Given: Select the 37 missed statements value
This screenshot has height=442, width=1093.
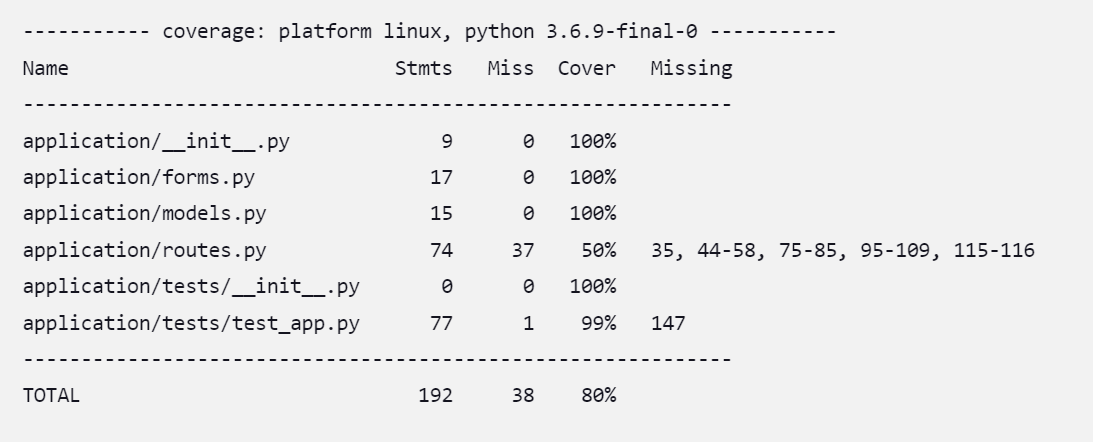Looking at the screenshot, I should [523, 250].
